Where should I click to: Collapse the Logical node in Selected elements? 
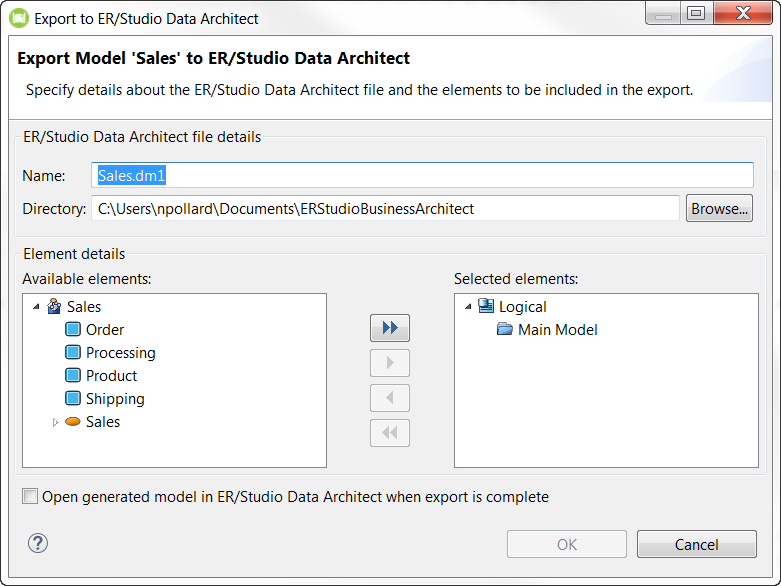[468, 307]
